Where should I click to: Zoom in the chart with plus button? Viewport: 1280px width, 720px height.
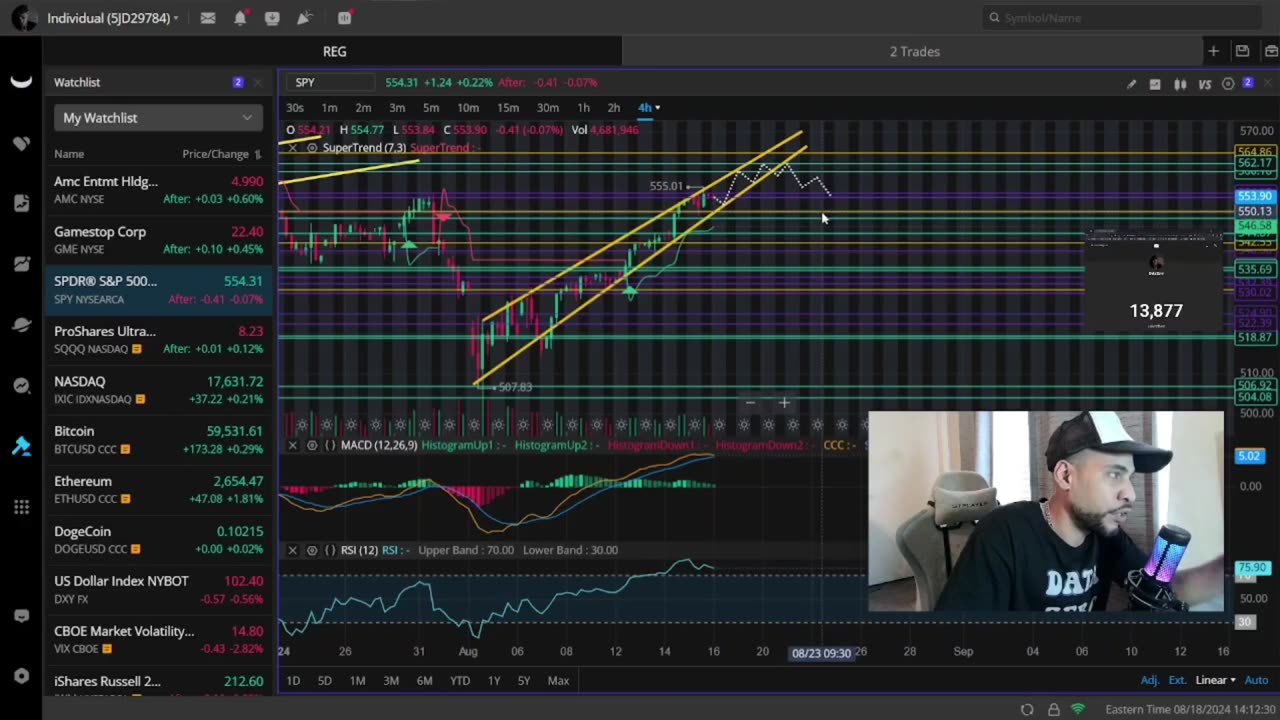[784, 403]
